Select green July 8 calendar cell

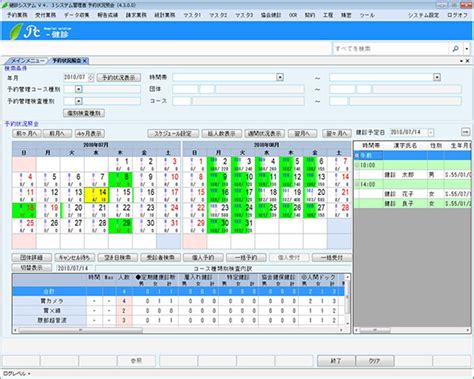pos(120,180)
